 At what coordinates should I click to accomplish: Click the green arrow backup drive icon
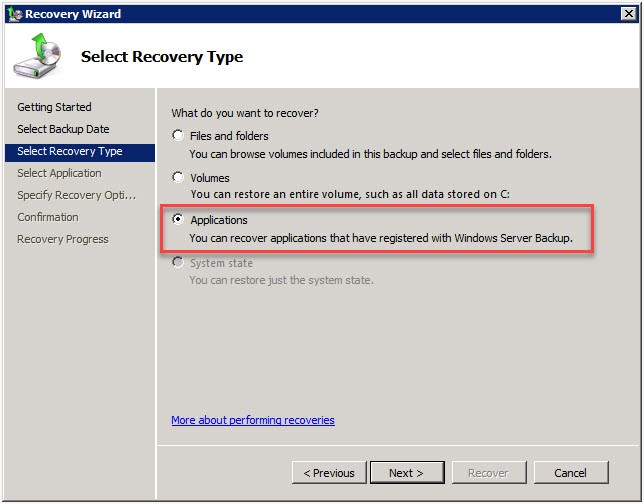coord(37,57)
